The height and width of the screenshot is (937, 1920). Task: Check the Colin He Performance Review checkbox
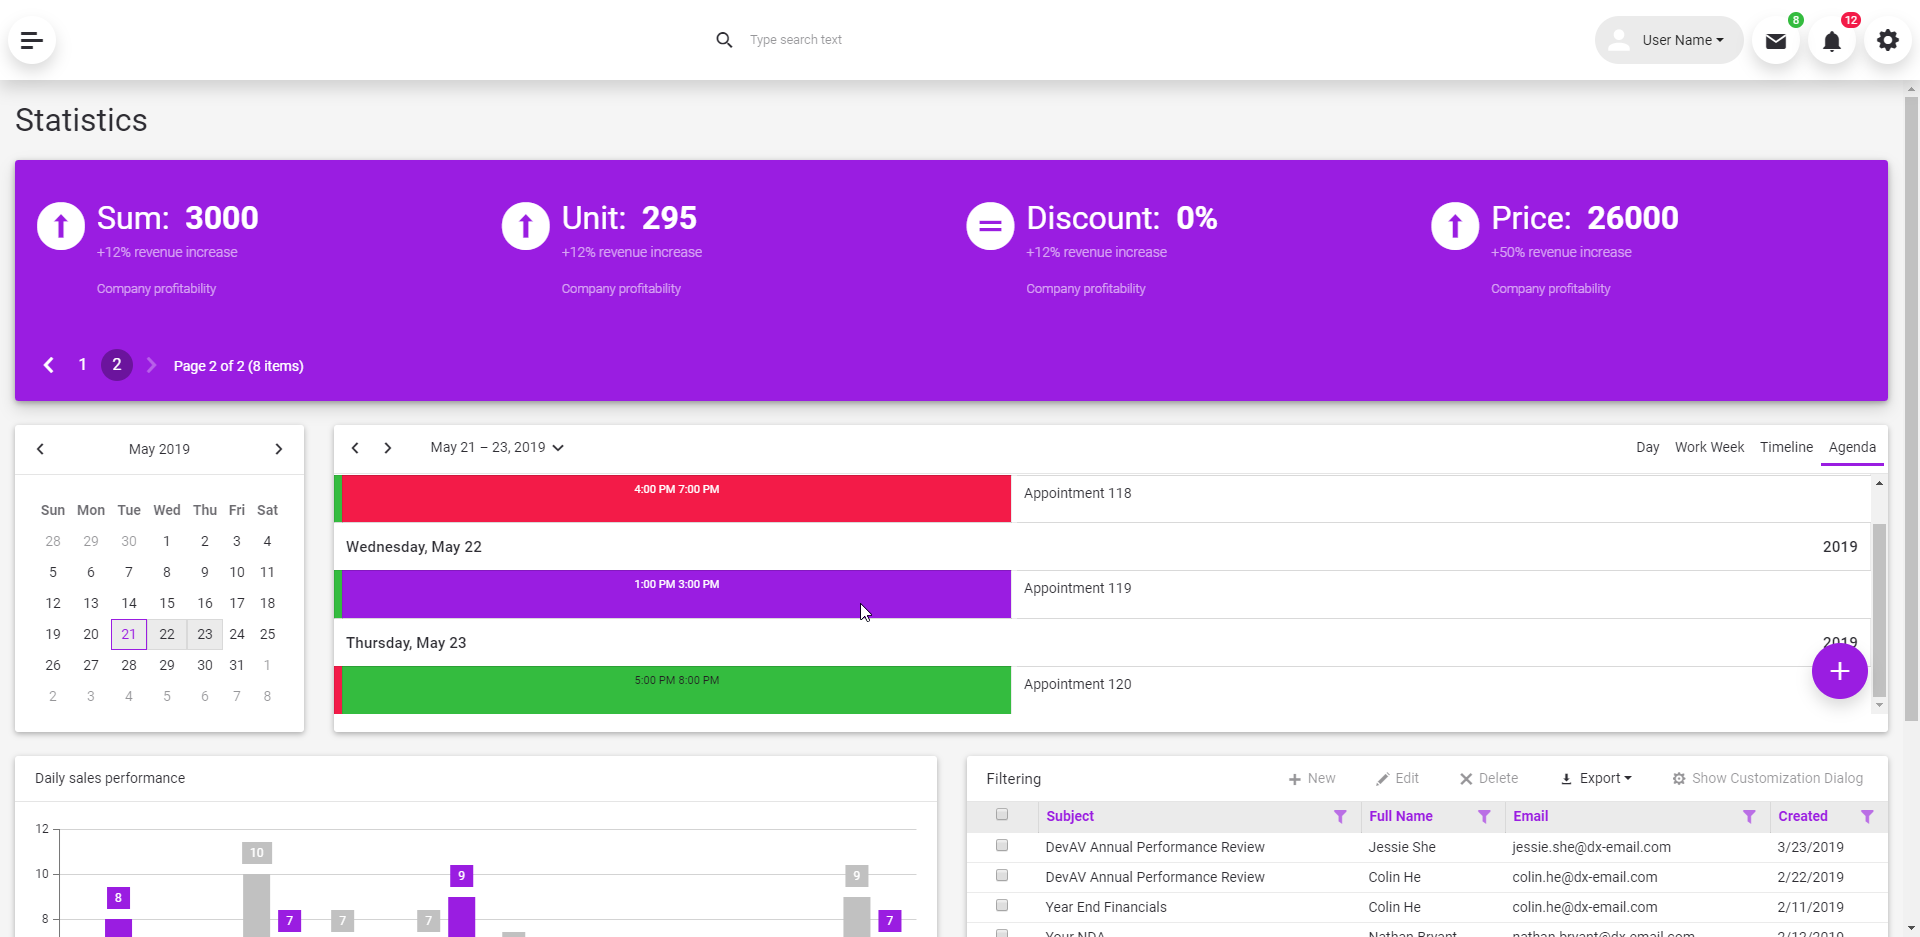tap(1002, 876)
